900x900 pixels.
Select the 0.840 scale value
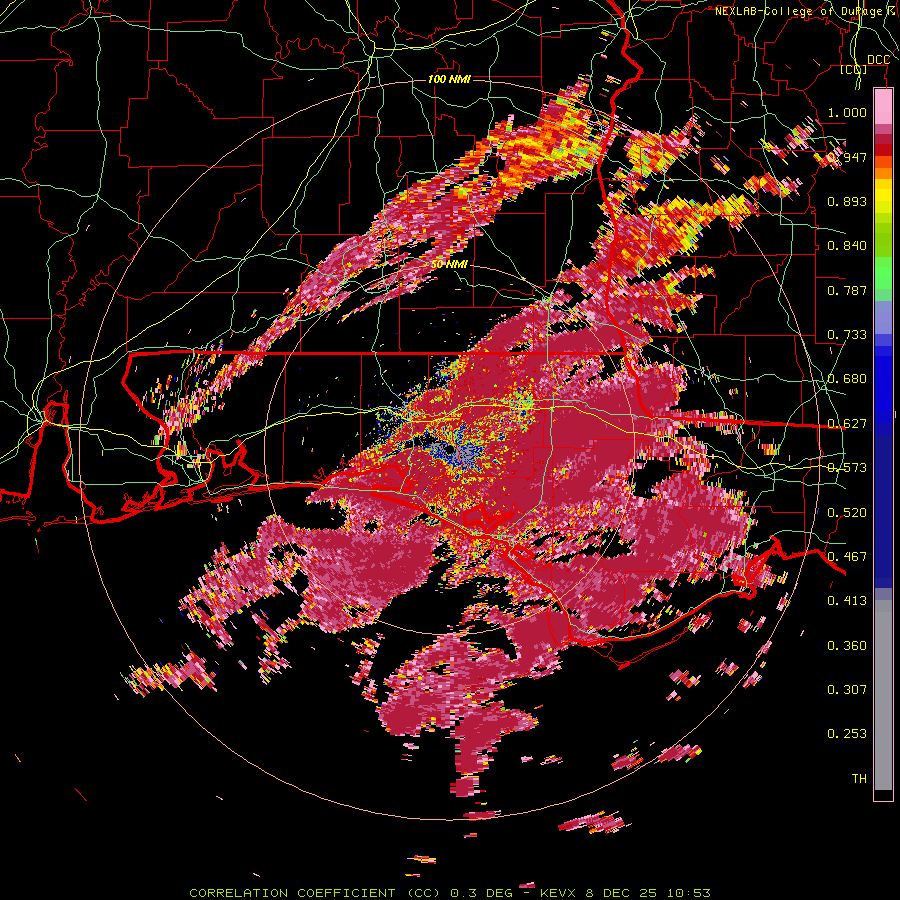[847, 246]
